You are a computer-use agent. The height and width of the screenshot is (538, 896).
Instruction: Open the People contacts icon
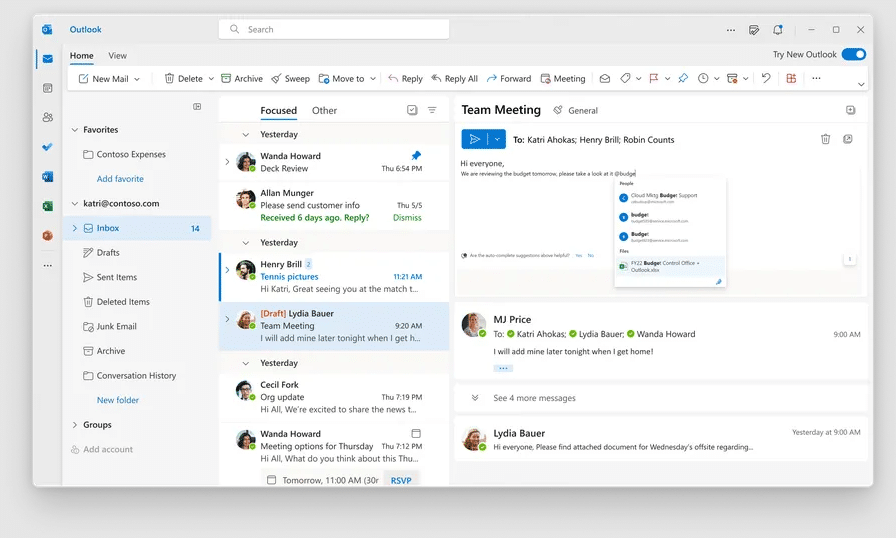47,117
